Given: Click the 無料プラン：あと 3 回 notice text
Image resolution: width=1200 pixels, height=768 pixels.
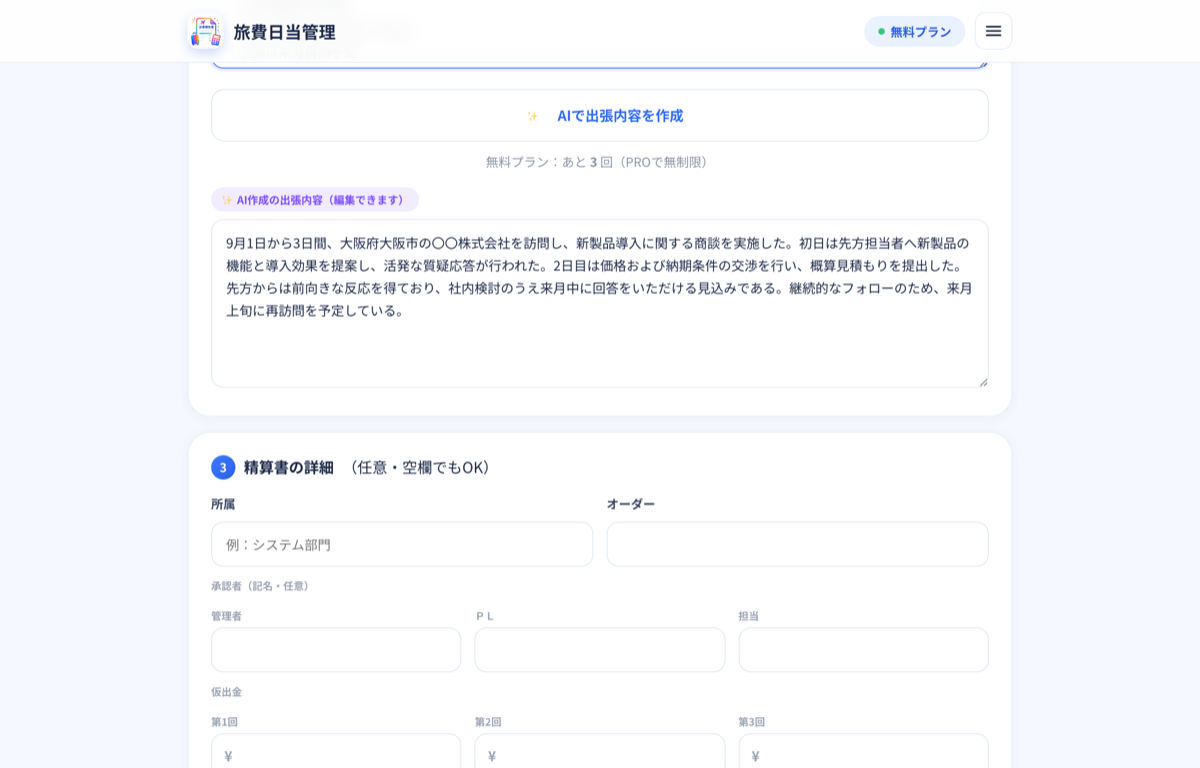Looking at the screenshot, I should pos(600,162).
